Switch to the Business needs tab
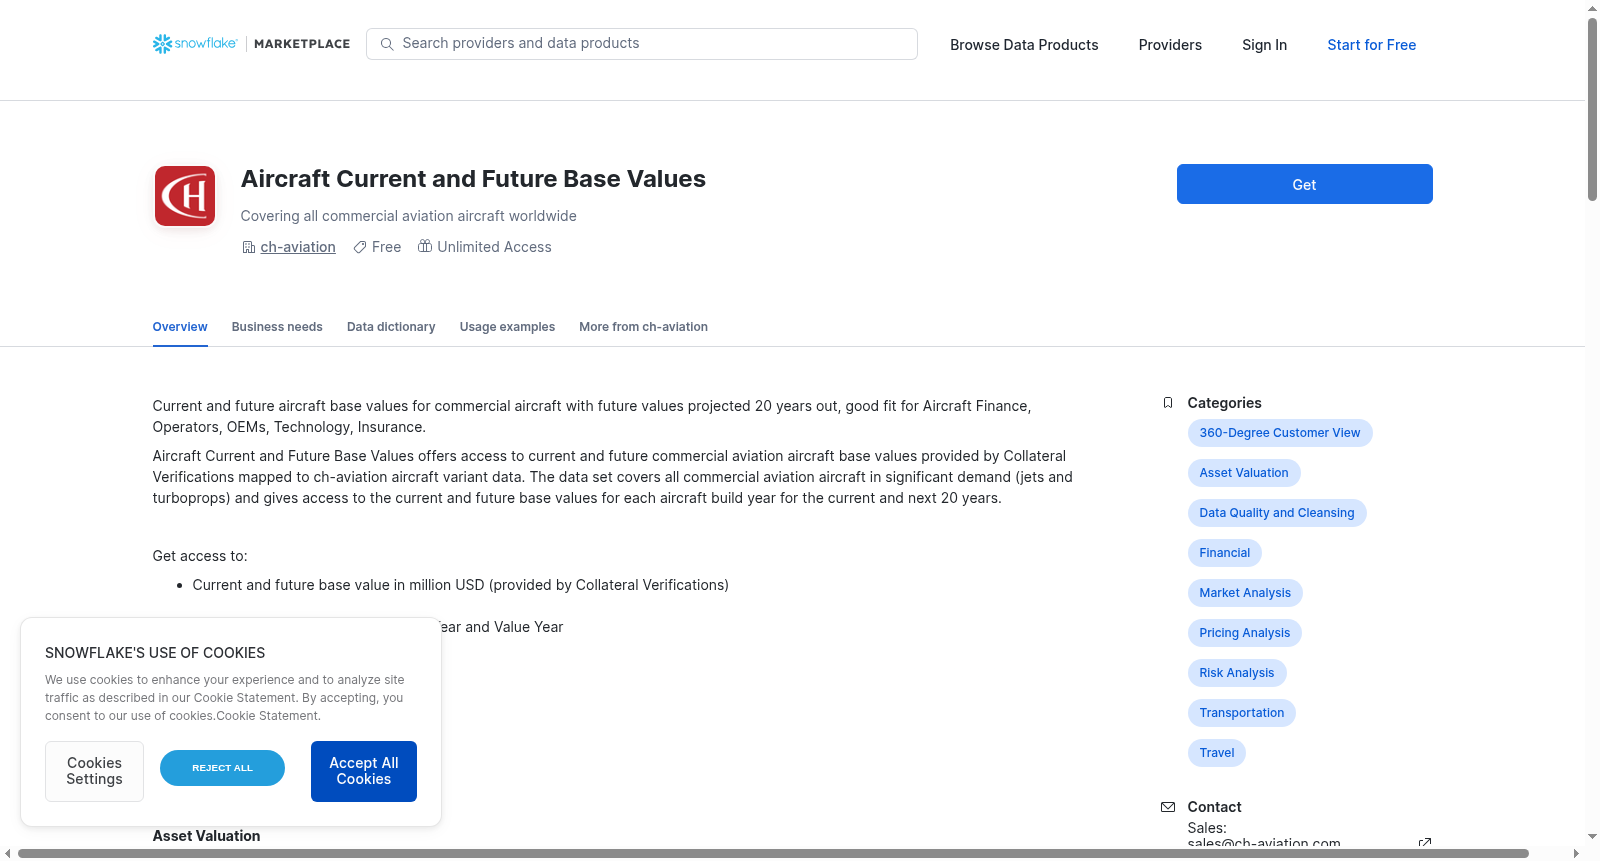The image size is (1600, 861). click(277, 327)
